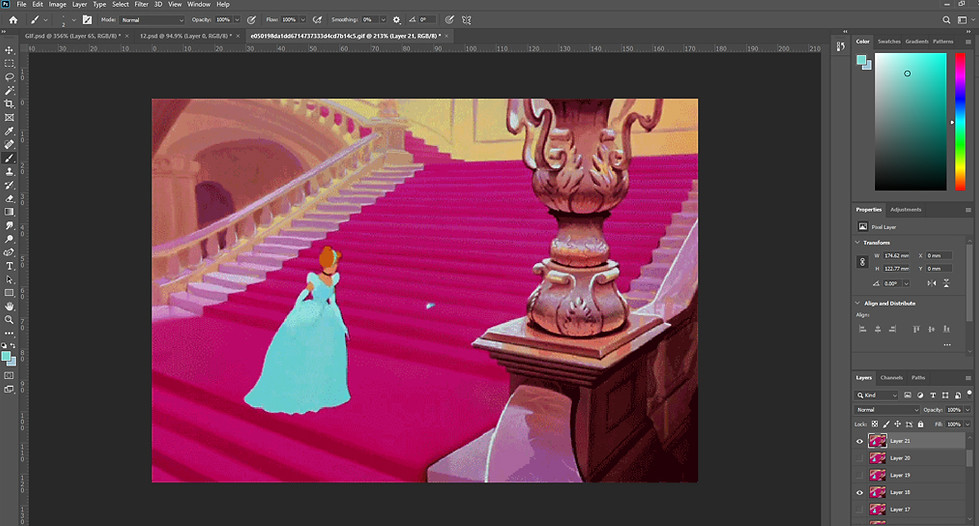Open the Select menu

[121, 4]
